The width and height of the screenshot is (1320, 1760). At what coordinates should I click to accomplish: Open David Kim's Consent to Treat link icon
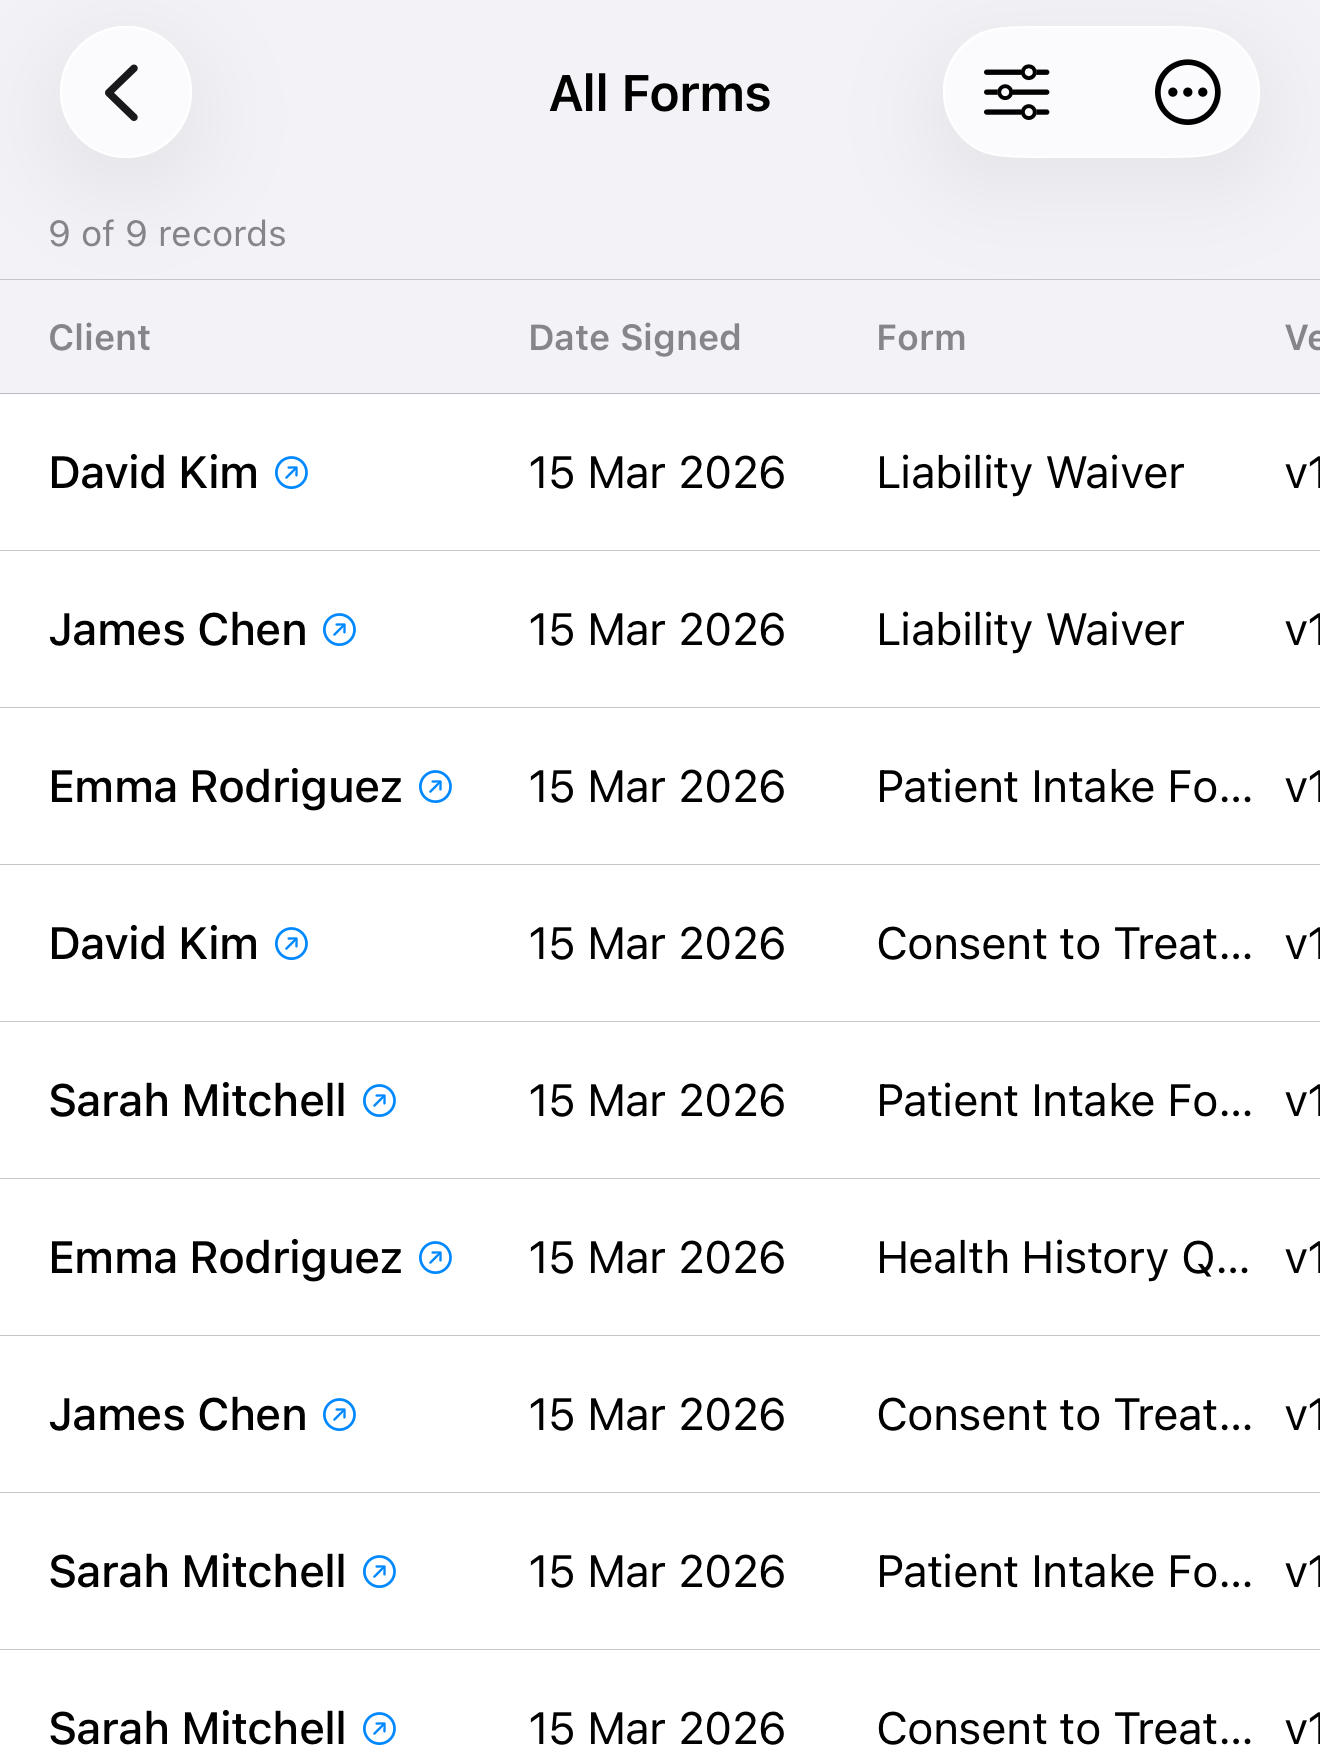coord(291,943)
